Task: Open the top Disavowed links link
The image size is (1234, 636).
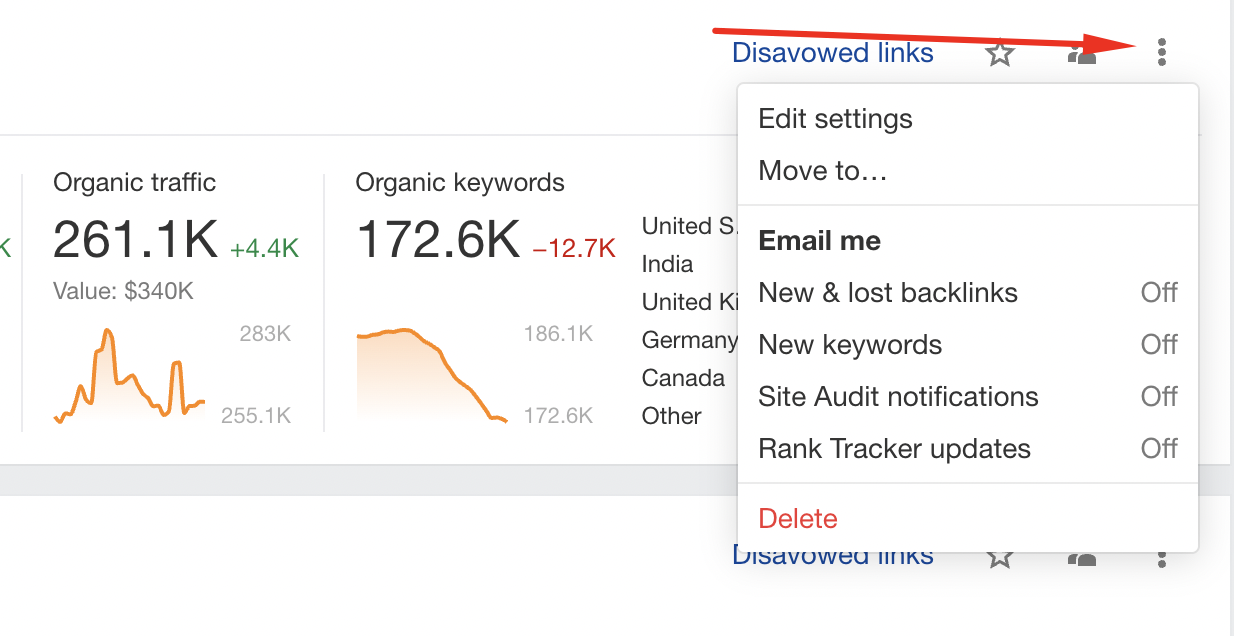Action: tap(833, 53)
